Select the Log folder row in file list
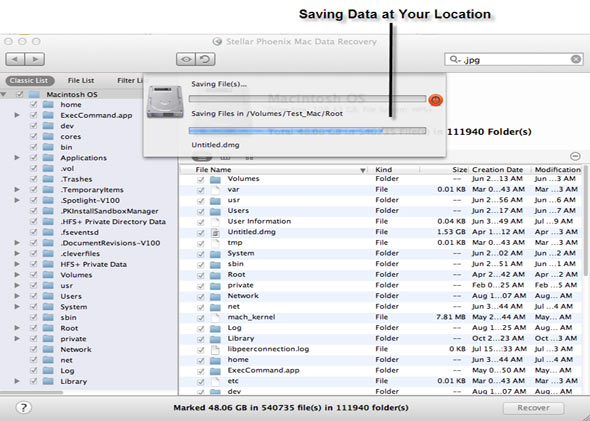 coord(381,328)
